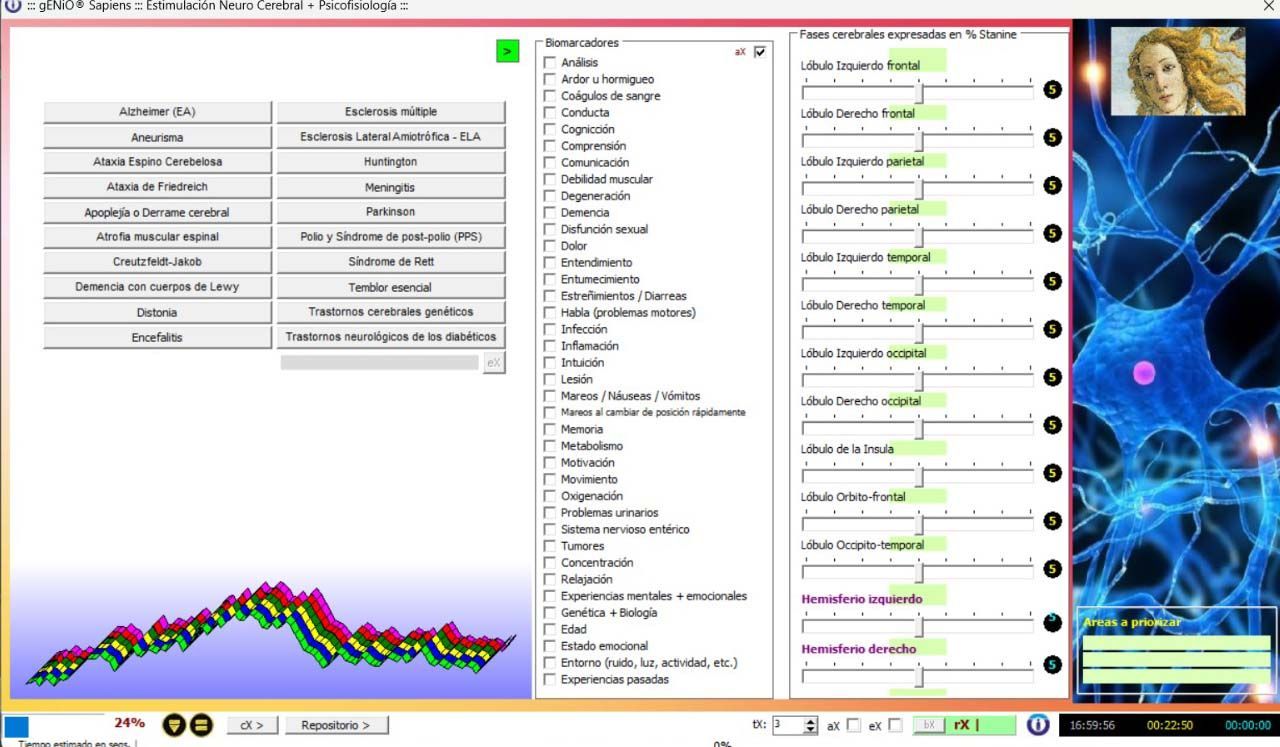Screen dimensions: 1280x747
Task: Select the Parkinson condition
Action: 390,212
